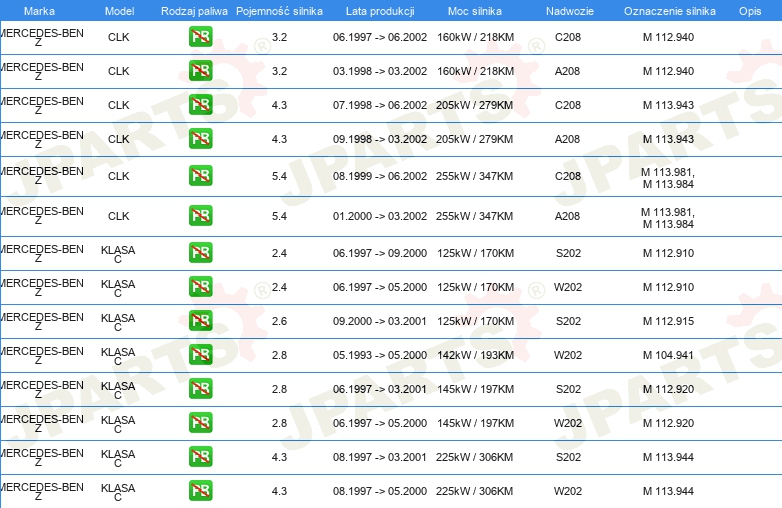The height and width of the screenshot is (508, 782).
Task: Click W202 in the M 104.941 row
Action: coord(568,355)
